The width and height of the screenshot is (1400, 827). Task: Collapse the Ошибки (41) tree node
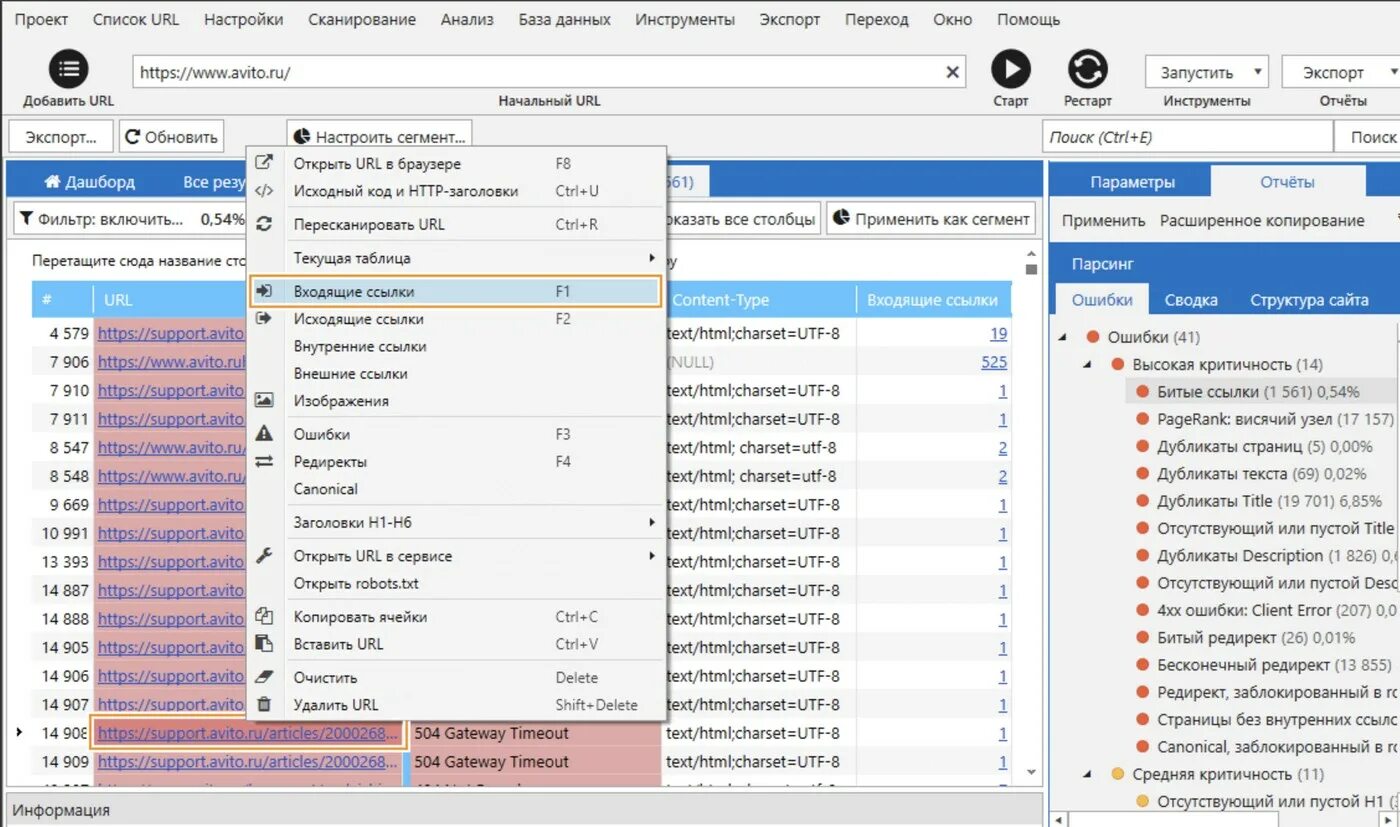click(x=1062, y=338)
